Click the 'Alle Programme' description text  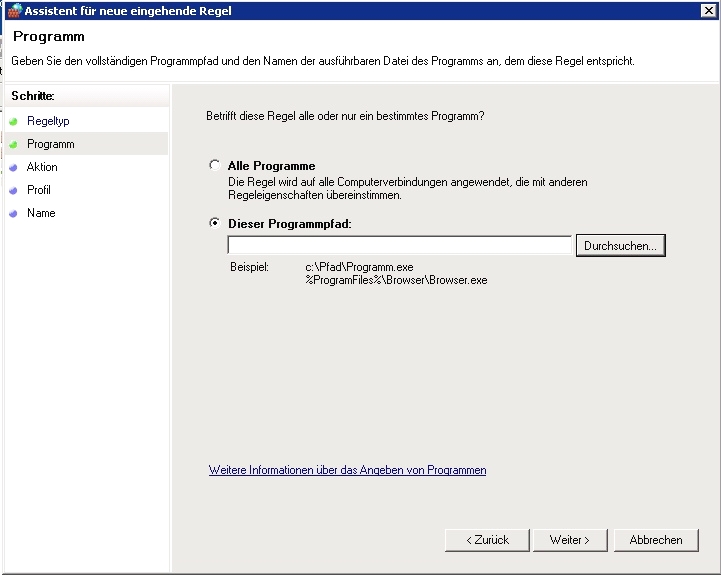tap(407, 189)
